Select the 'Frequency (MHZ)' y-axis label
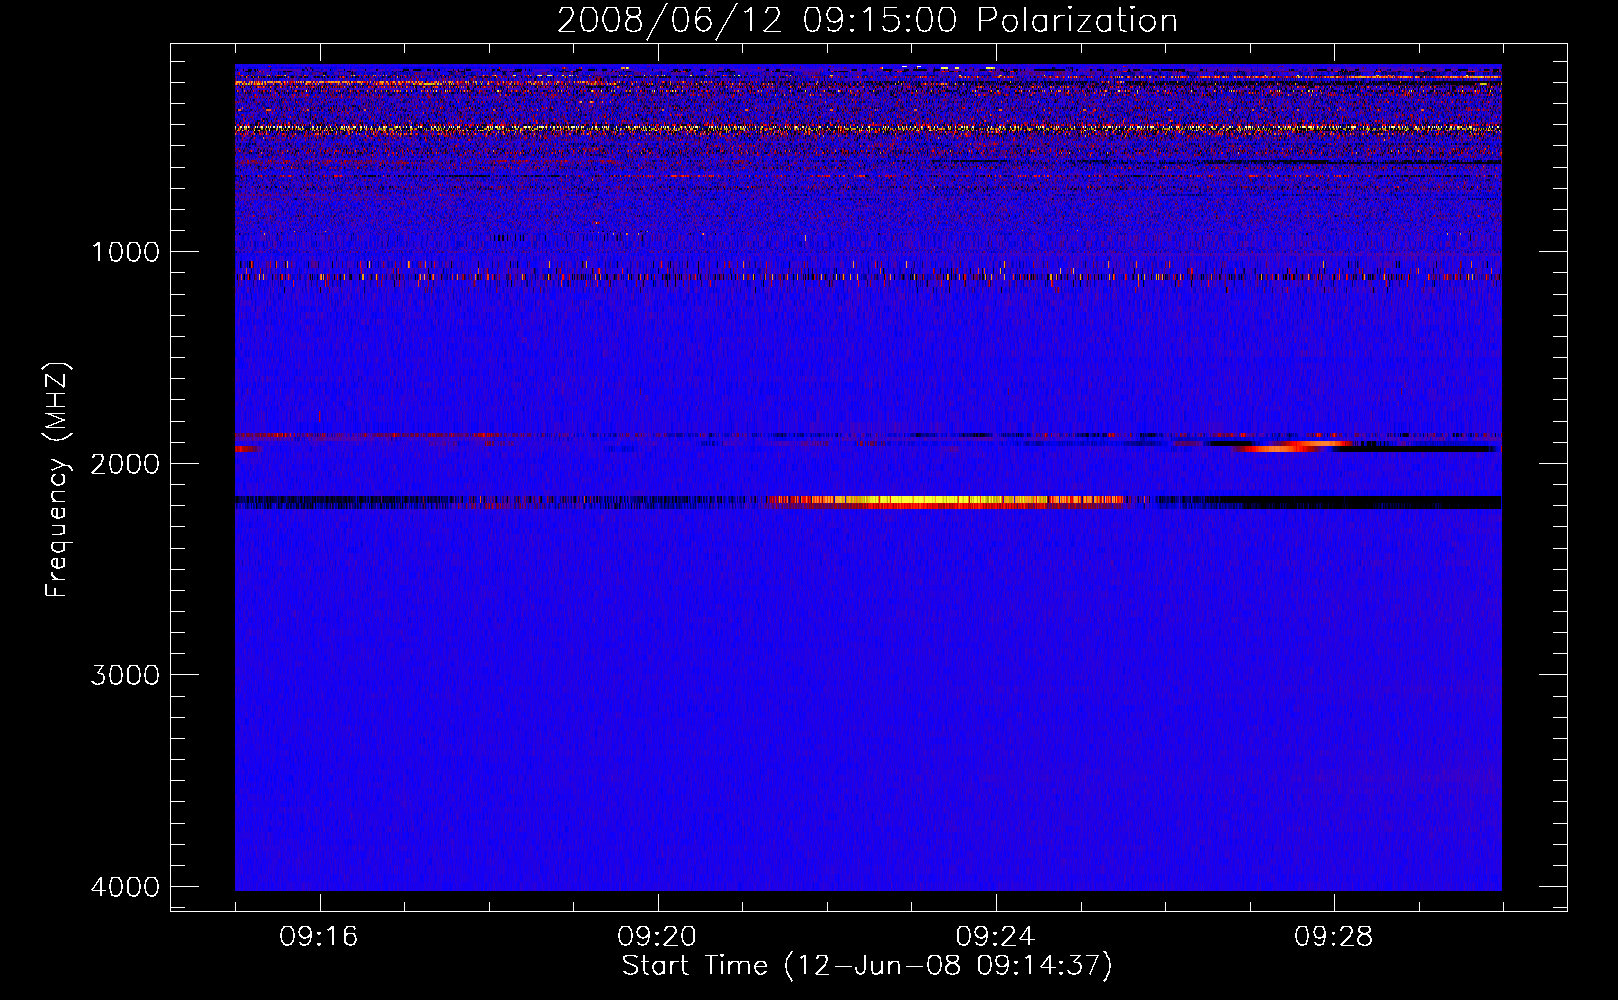Image resolution: width=1618 pixels, height=1000 pixels. pyautogui.click(x=58, y=480)
